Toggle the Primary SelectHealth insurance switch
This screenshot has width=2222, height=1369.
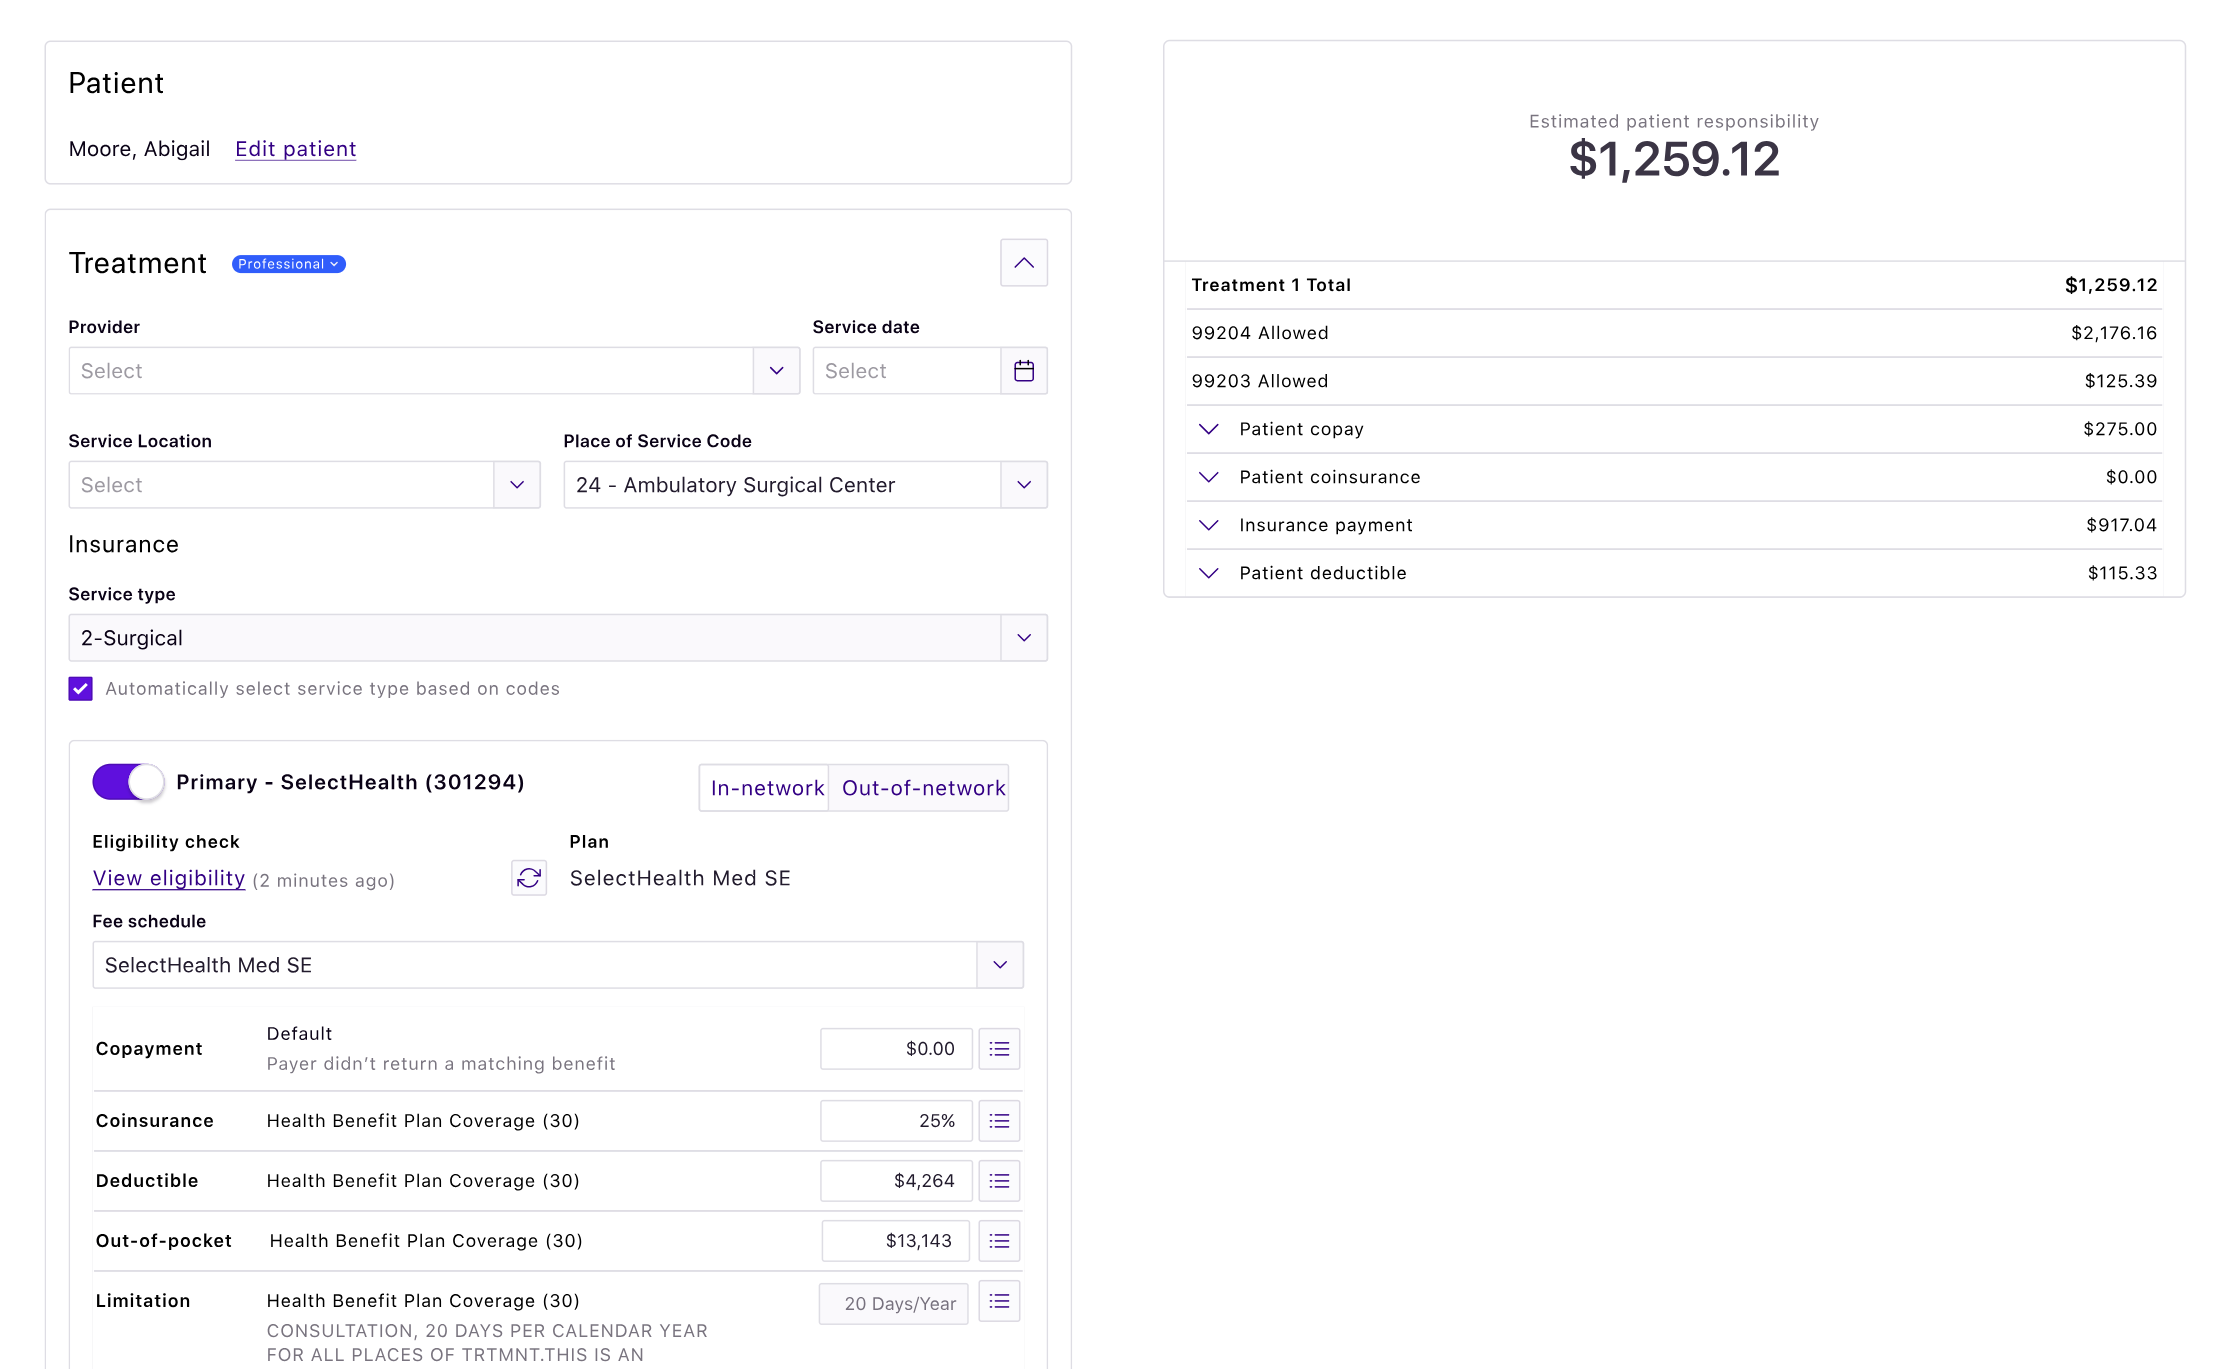(128, 782)
